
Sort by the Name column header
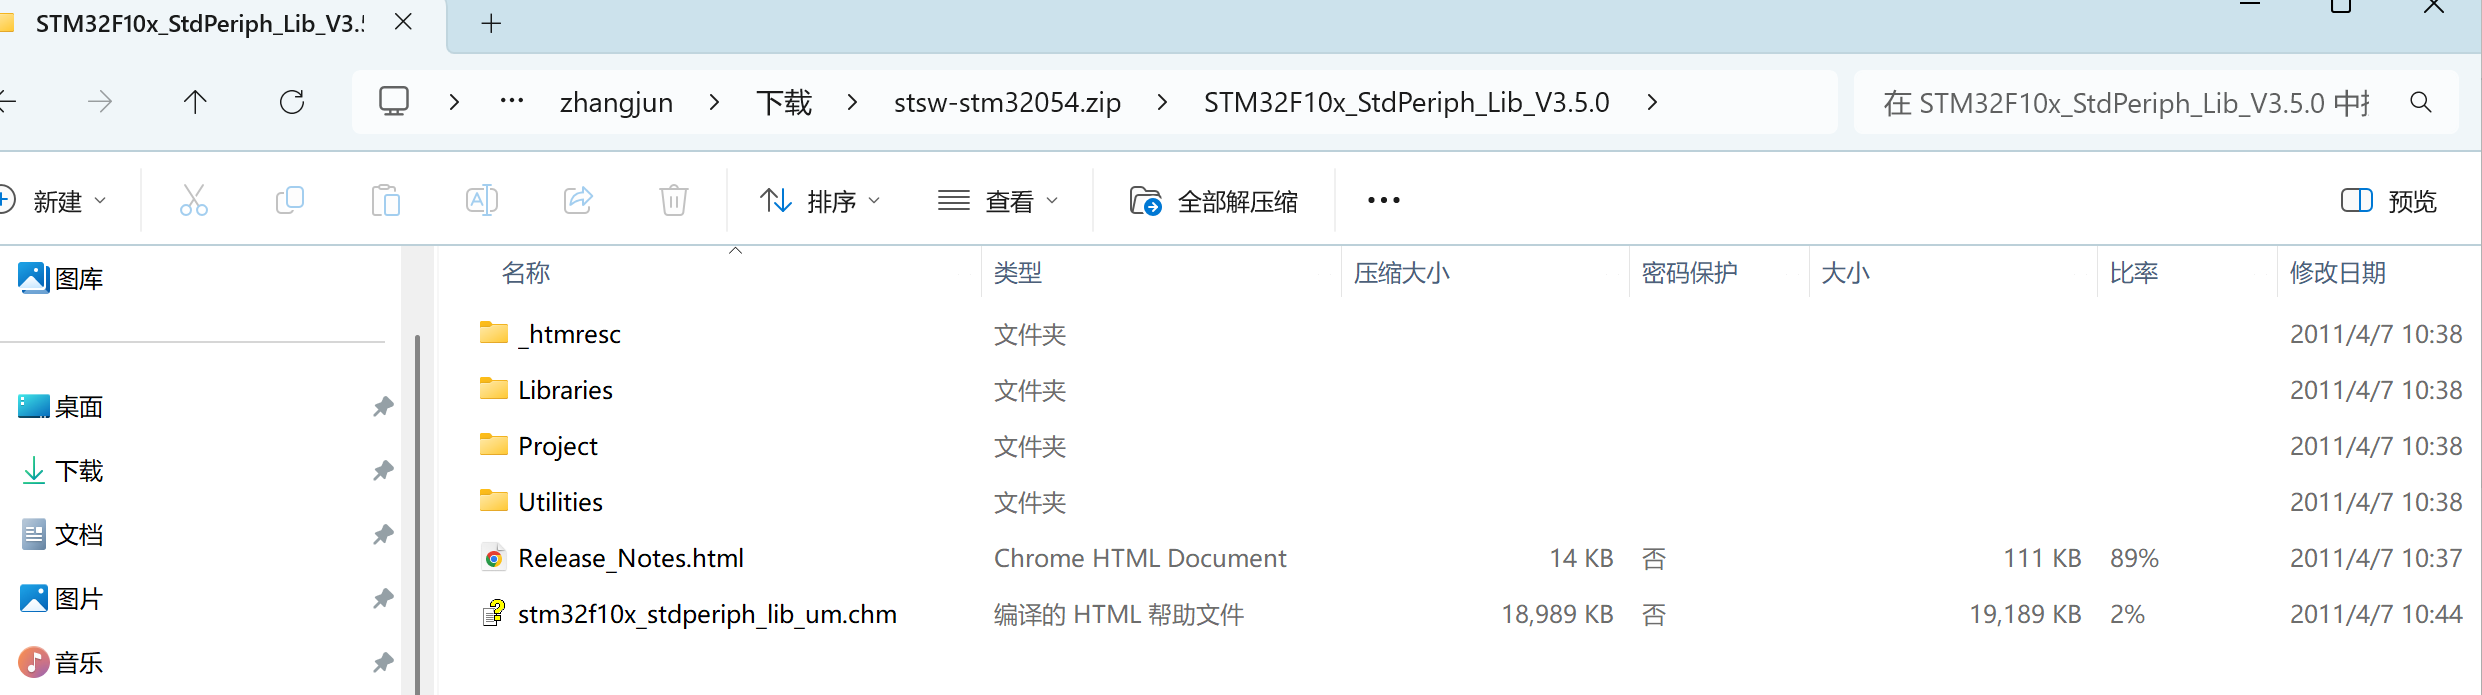point(526,273)
